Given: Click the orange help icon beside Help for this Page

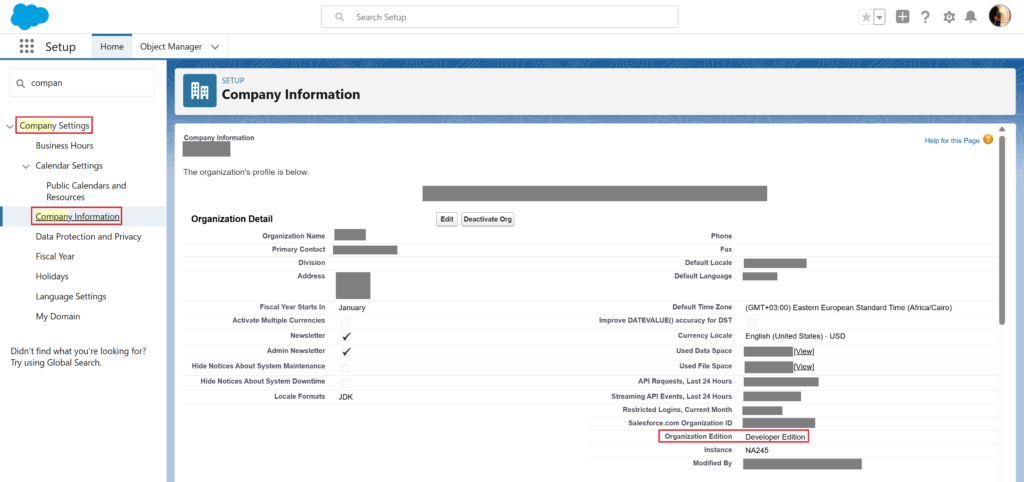Looking at the screenshot, I should click(988, 140).
